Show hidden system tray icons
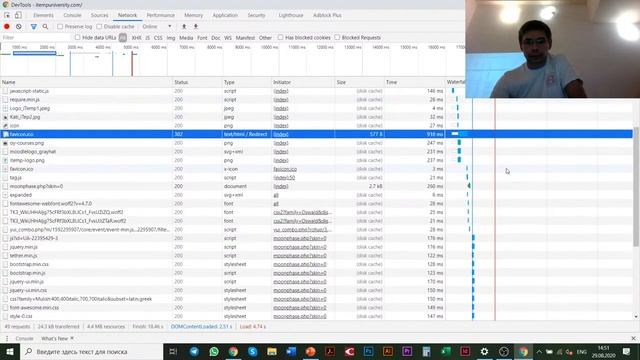 (x=539, y=351)
